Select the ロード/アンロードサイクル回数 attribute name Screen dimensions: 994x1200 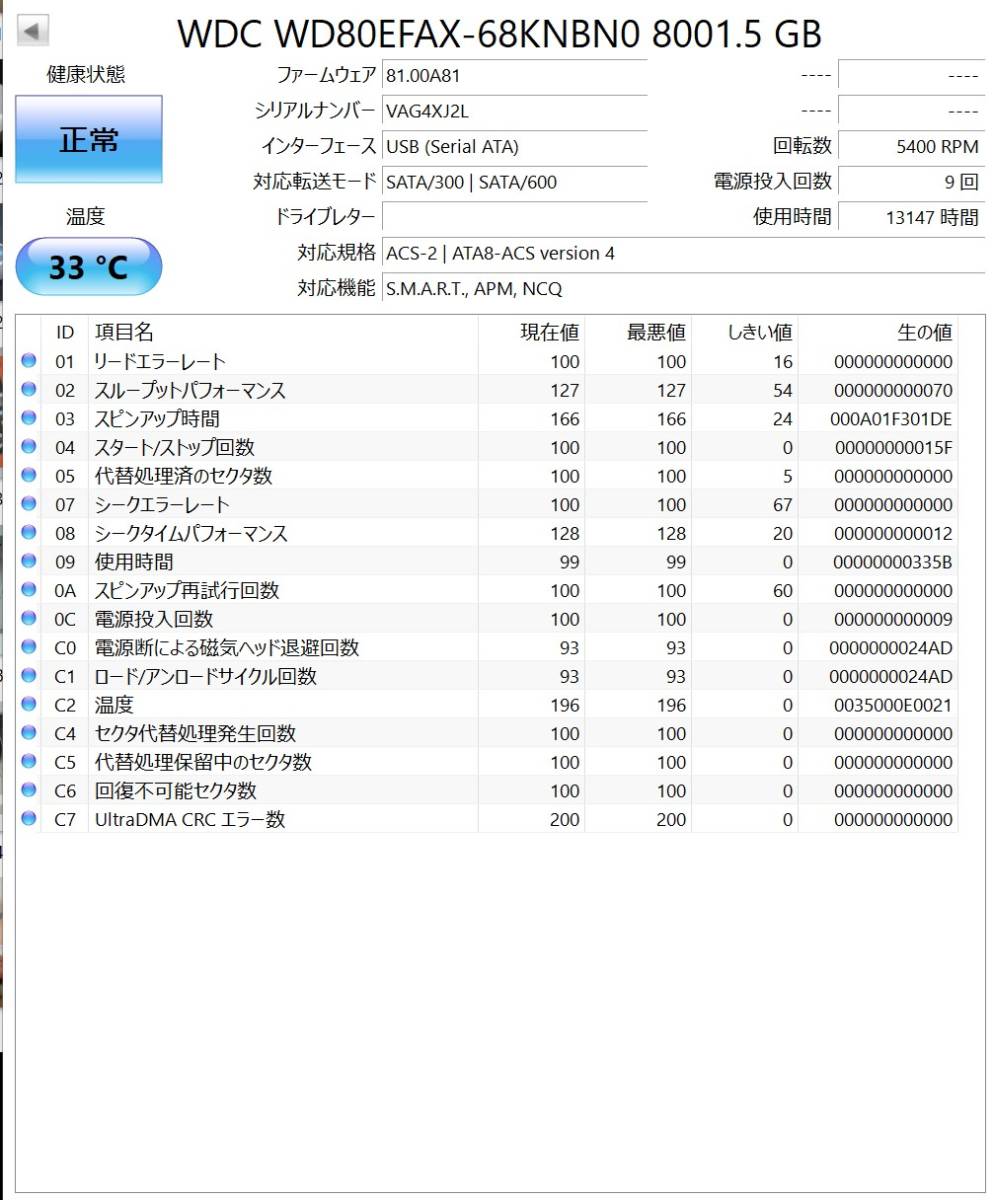click(206, 677)
